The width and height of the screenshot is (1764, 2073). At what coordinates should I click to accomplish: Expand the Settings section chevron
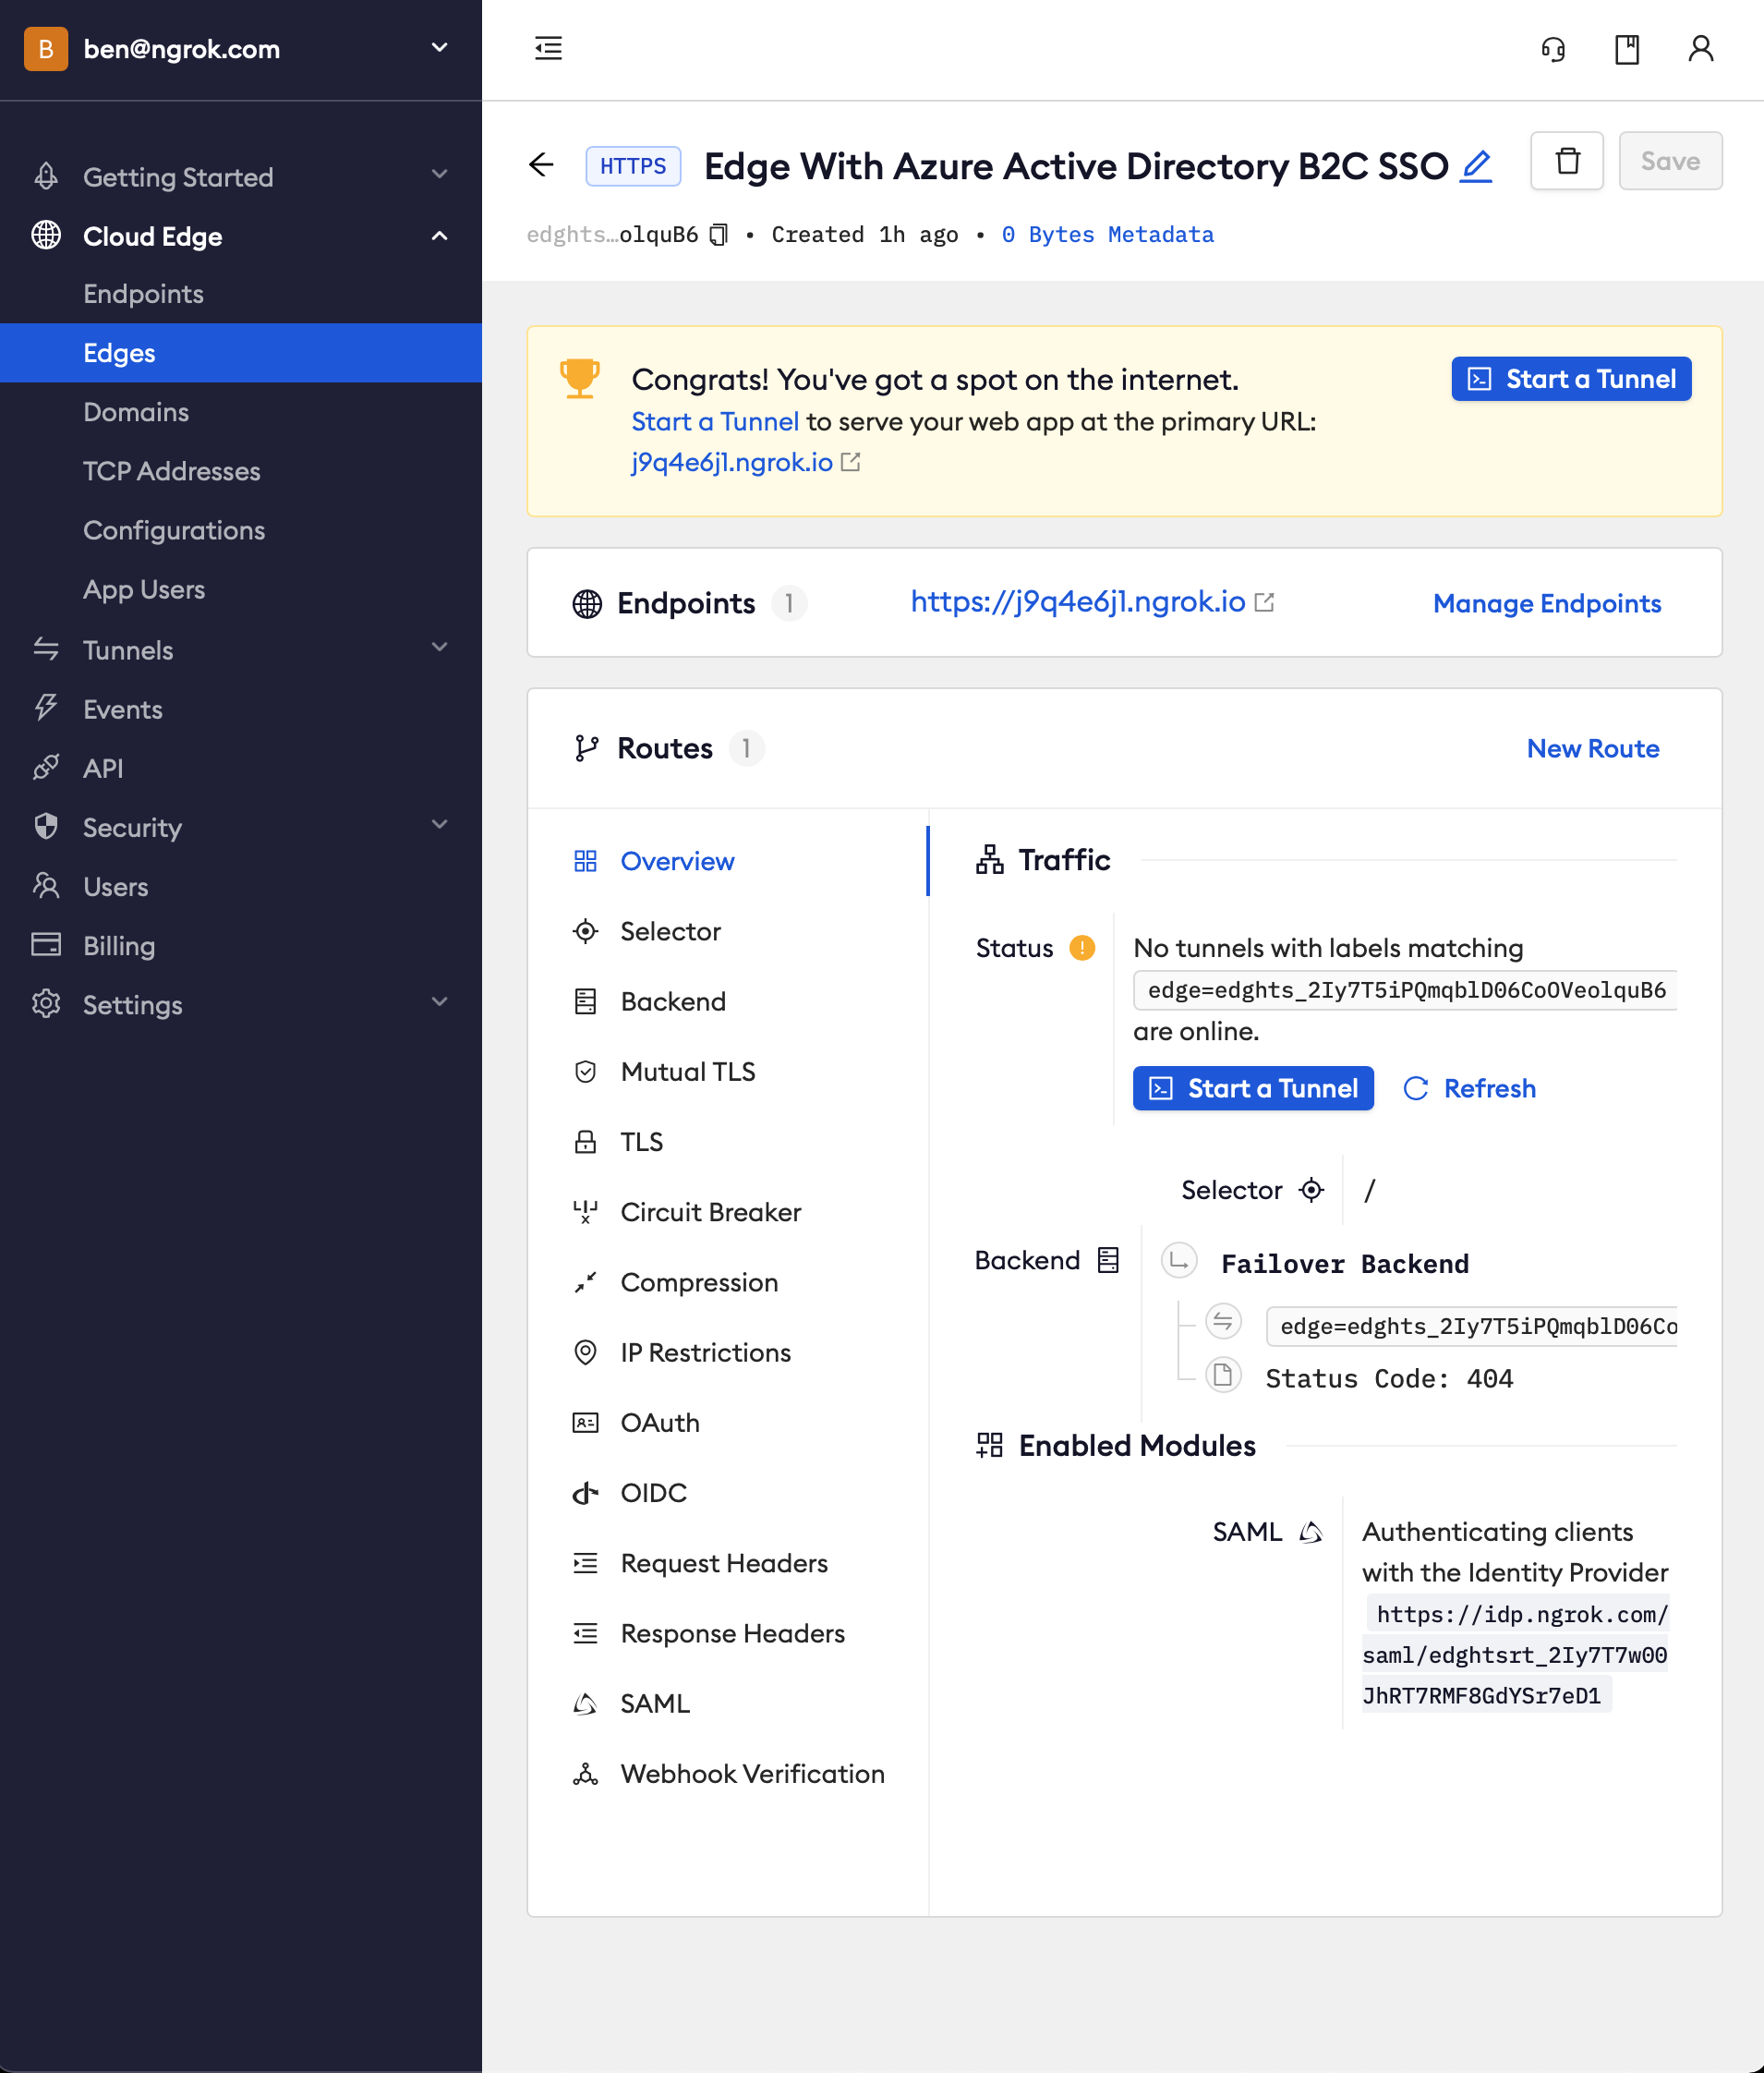tap(439, 1002)
